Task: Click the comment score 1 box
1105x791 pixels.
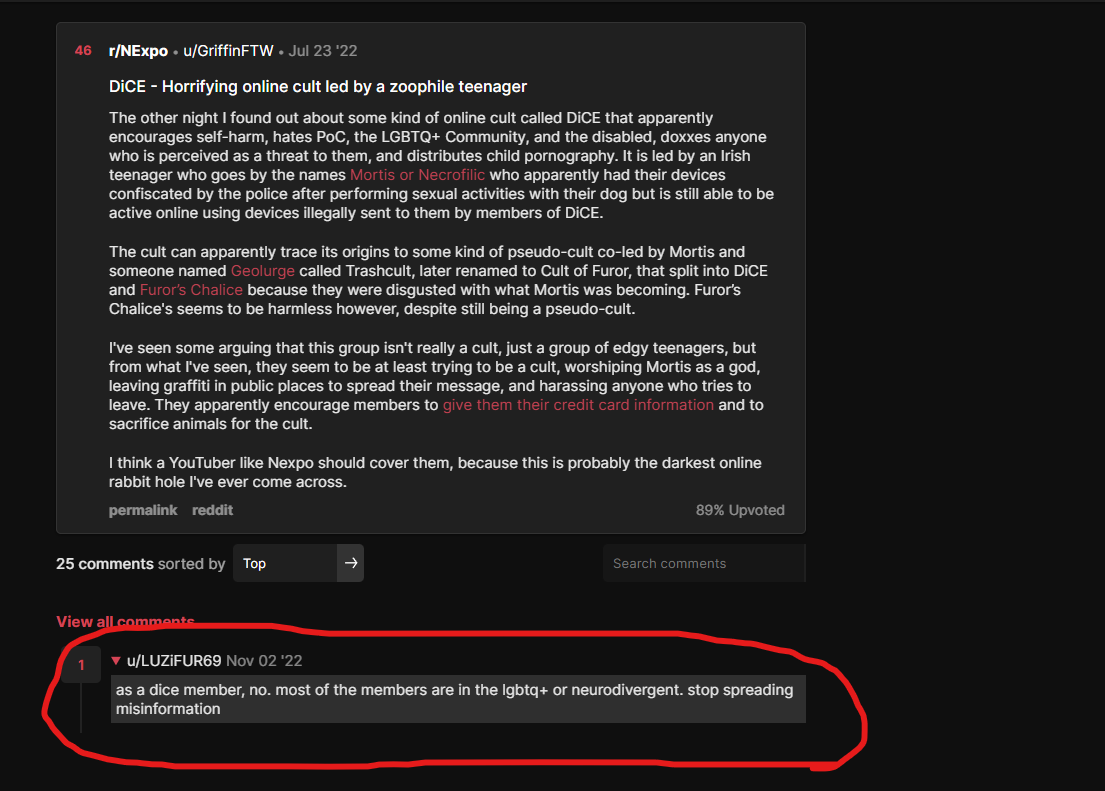Action: point(81,664)
